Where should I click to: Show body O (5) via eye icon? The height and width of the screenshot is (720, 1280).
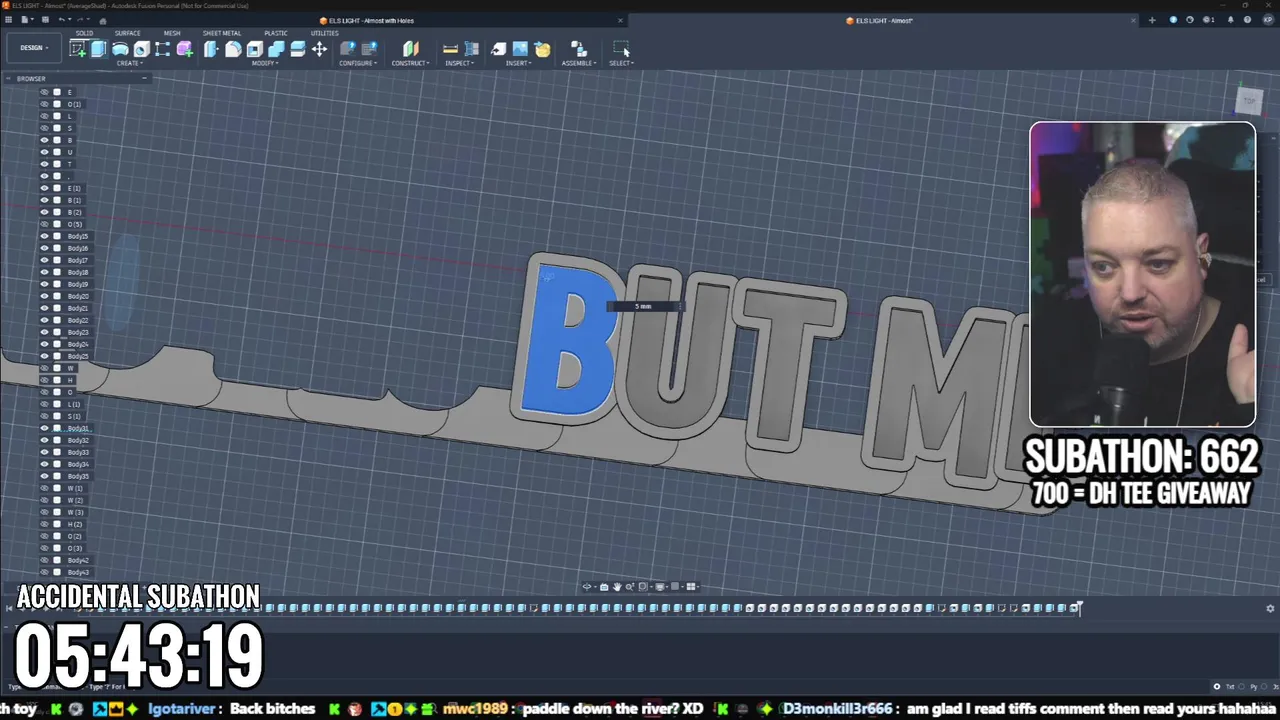[44, 224]
